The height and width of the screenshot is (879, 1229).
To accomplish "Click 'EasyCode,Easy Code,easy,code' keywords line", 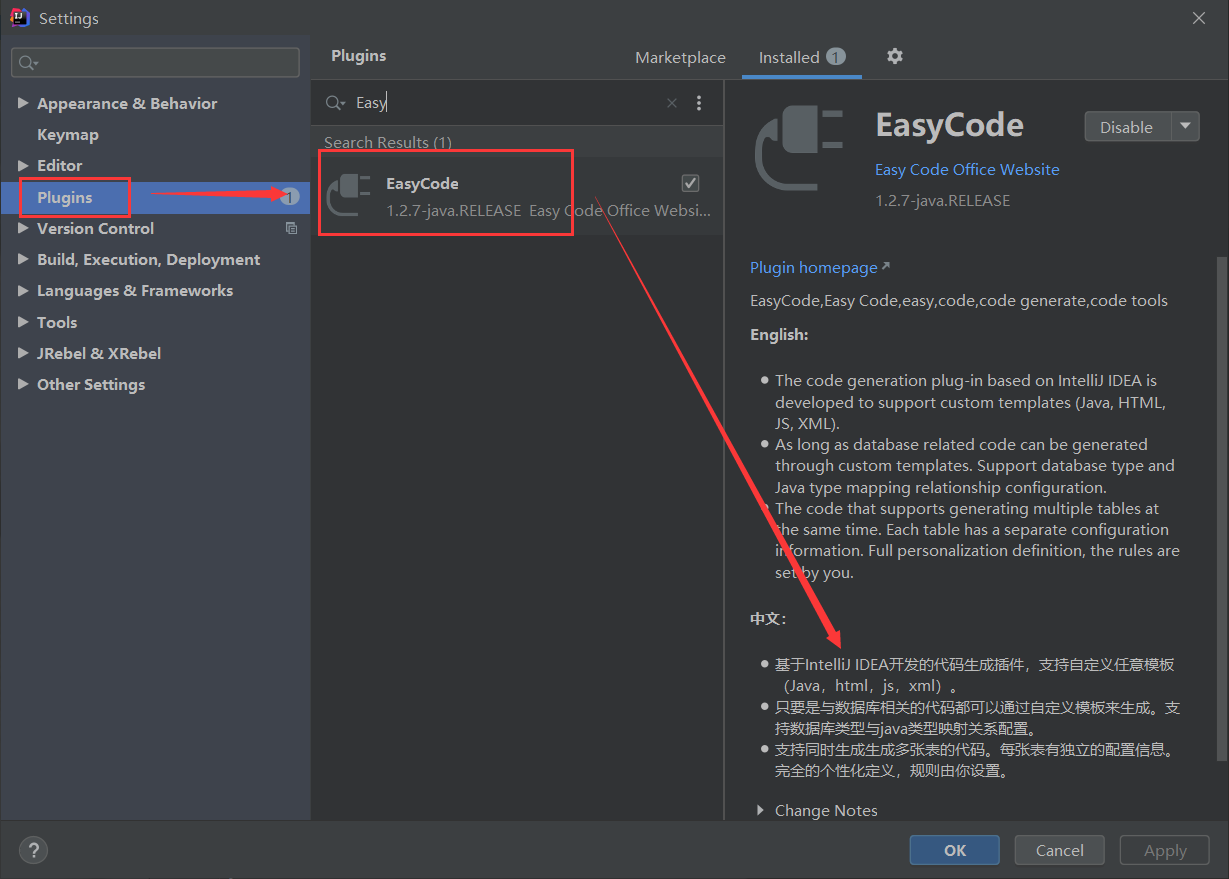I will 959,300.
